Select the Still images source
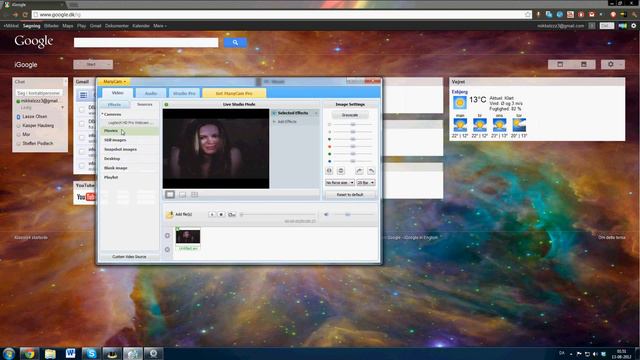Screen dimensions: 640x360 (129, 140)
